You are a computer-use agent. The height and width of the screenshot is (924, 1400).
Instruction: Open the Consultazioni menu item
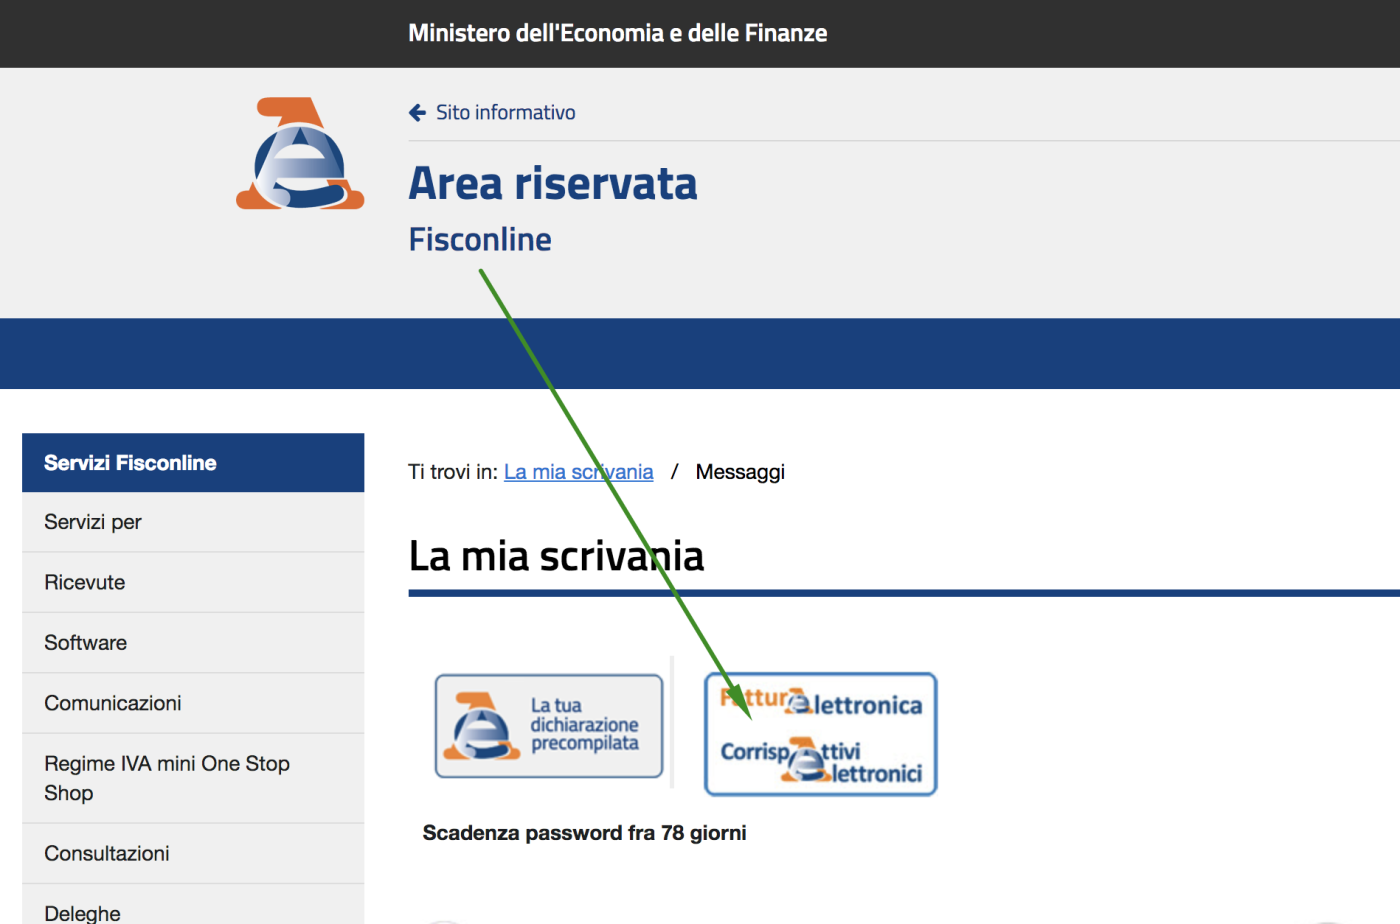pyautogui.click(x=193, y=853)
